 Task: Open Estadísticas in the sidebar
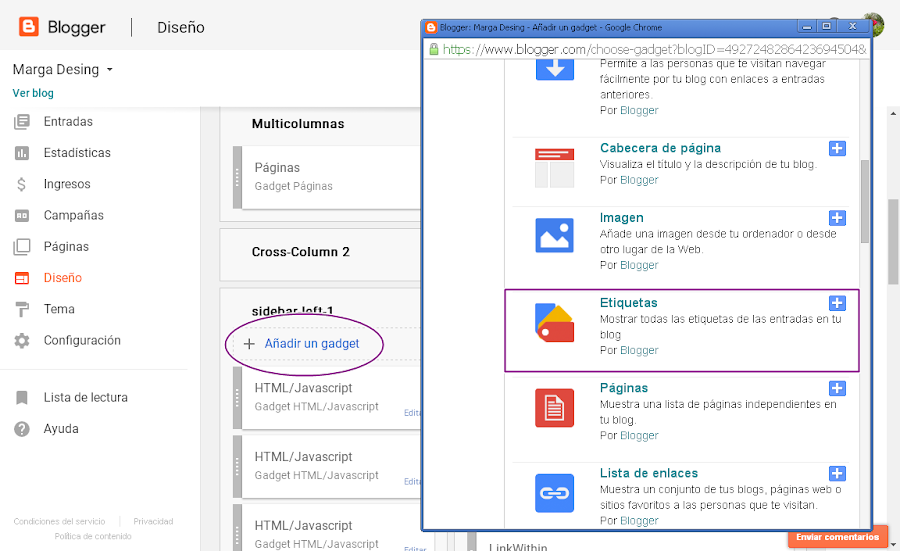tap(77, 153)
